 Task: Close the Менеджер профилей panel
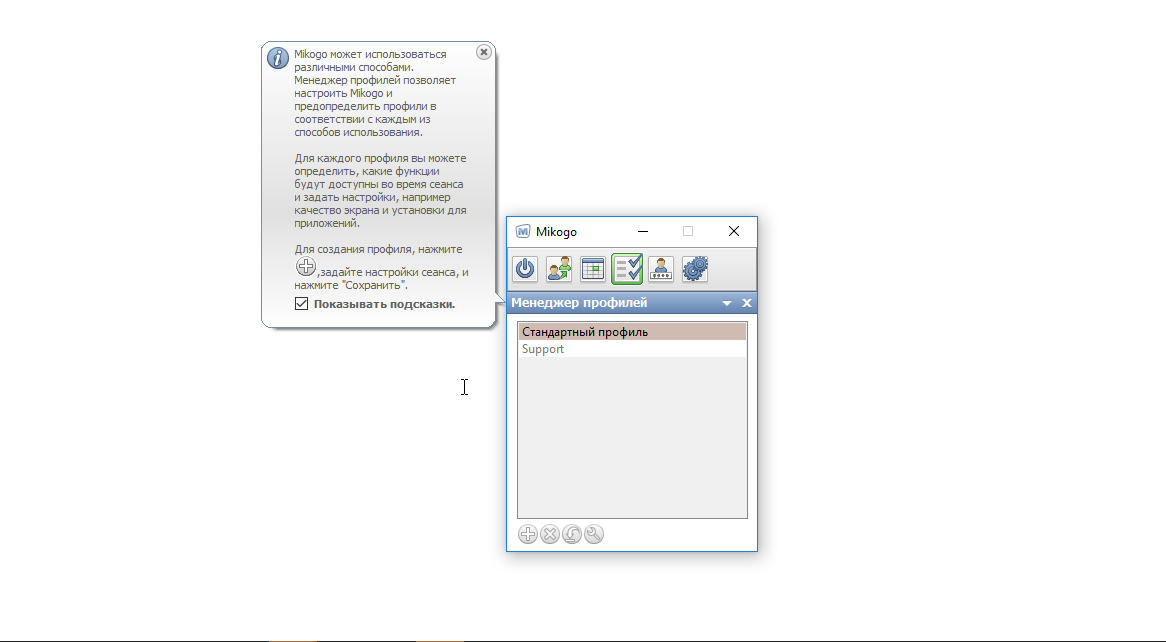[747, 303]
